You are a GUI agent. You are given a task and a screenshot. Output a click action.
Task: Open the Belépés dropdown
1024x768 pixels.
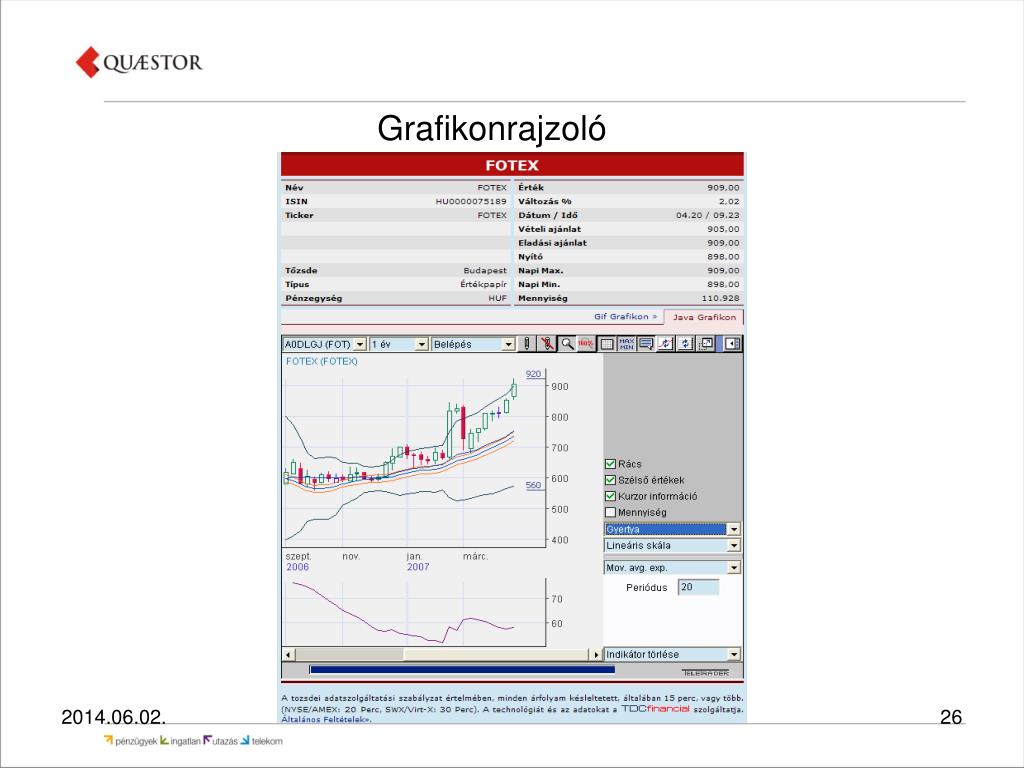pyautogui.click(x=473, y=344)
